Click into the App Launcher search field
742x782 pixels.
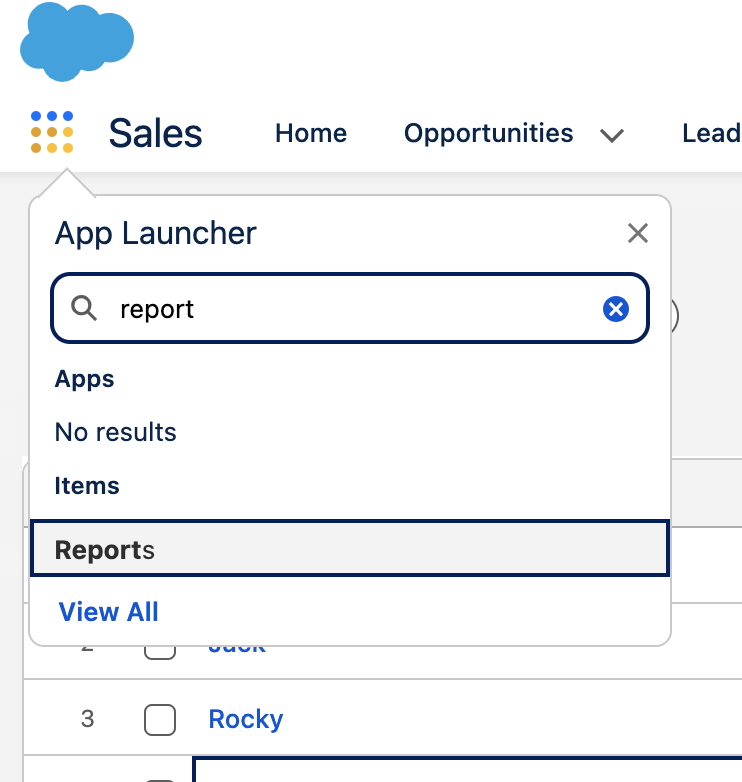[350, 308]
